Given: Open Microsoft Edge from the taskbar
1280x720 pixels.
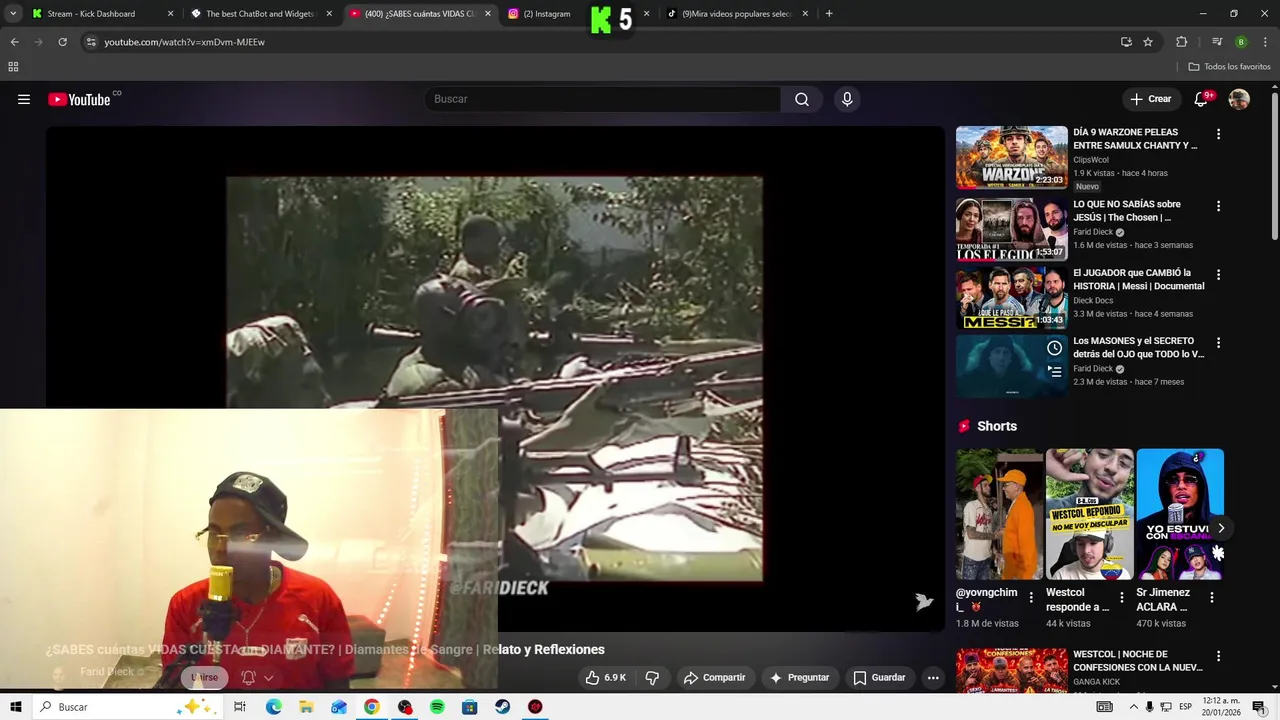Looking at the screenshot, I should 274,707.
